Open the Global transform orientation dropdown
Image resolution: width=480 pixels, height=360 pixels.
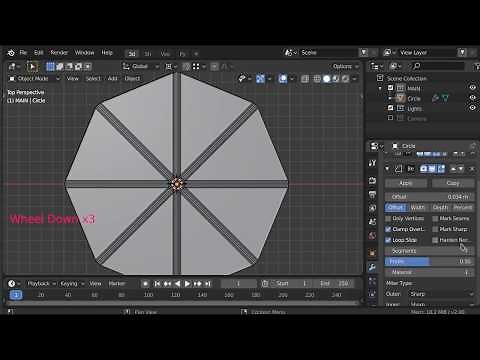point(140,66)
